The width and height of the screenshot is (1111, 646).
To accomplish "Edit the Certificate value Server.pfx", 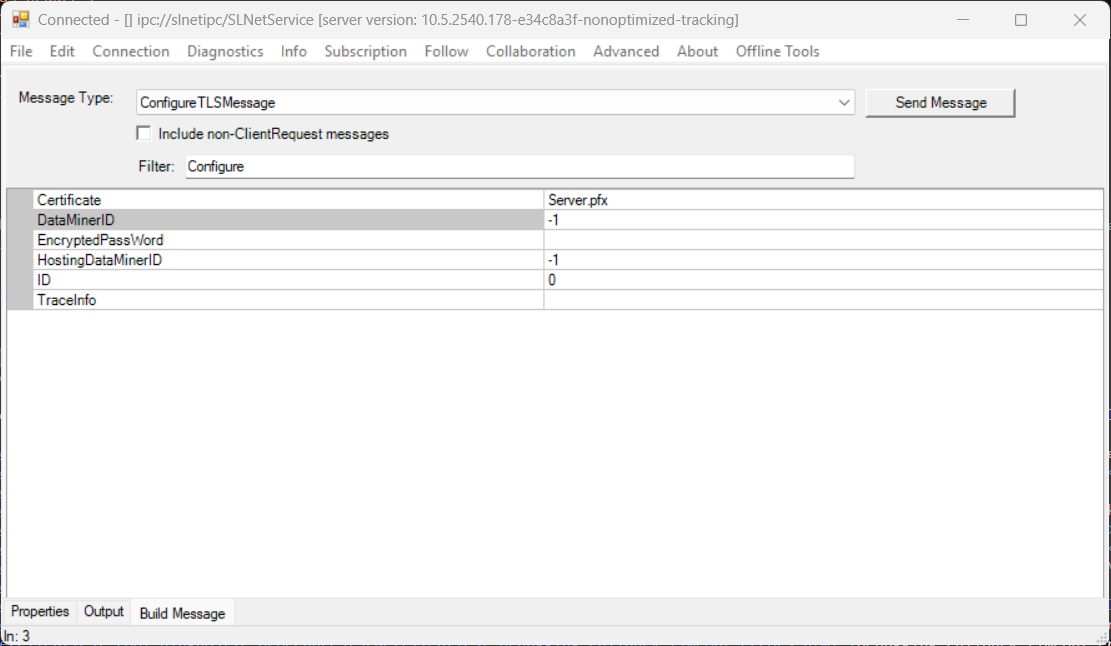I will click(822, 200).
